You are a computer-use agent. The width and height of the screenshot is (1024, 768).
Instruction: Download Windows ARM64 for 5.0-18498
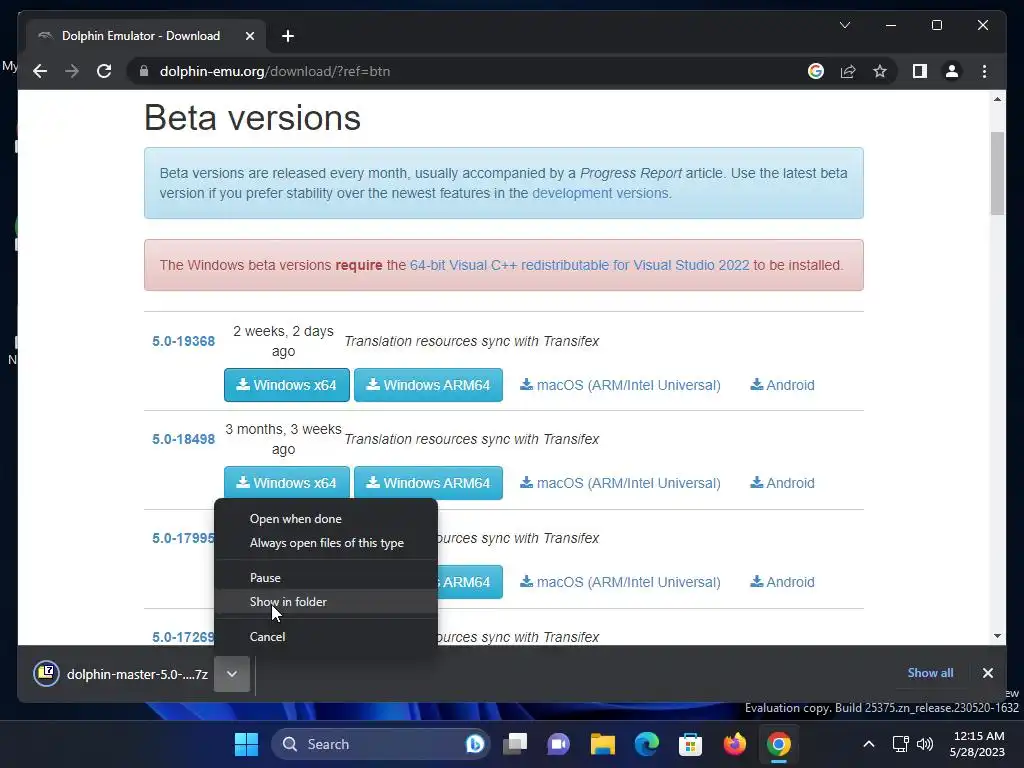tap(428, 483)
